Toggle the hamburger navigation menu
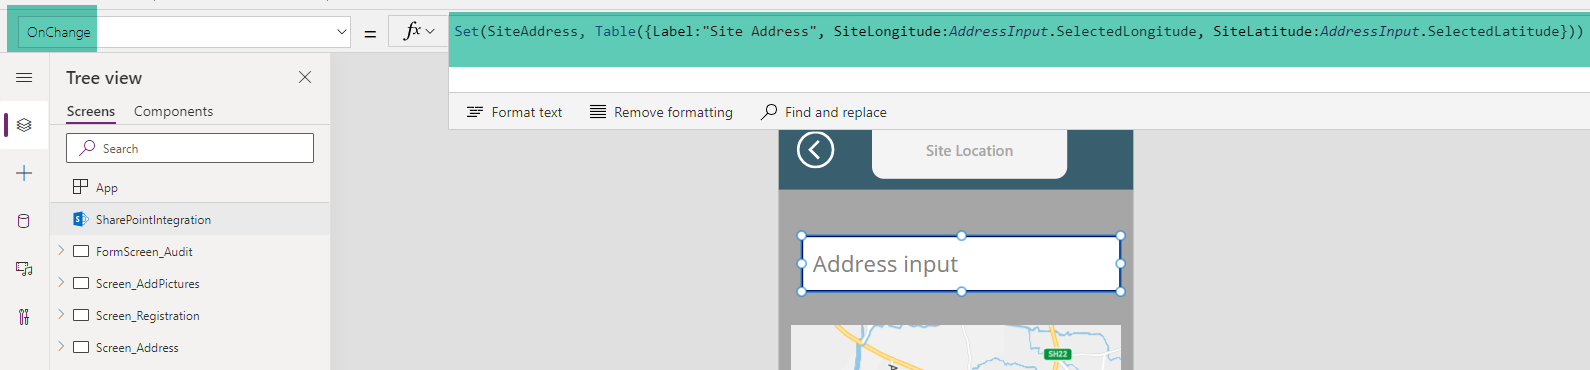The width and height of the screenshot is (1590, 370). click(24, 77)
